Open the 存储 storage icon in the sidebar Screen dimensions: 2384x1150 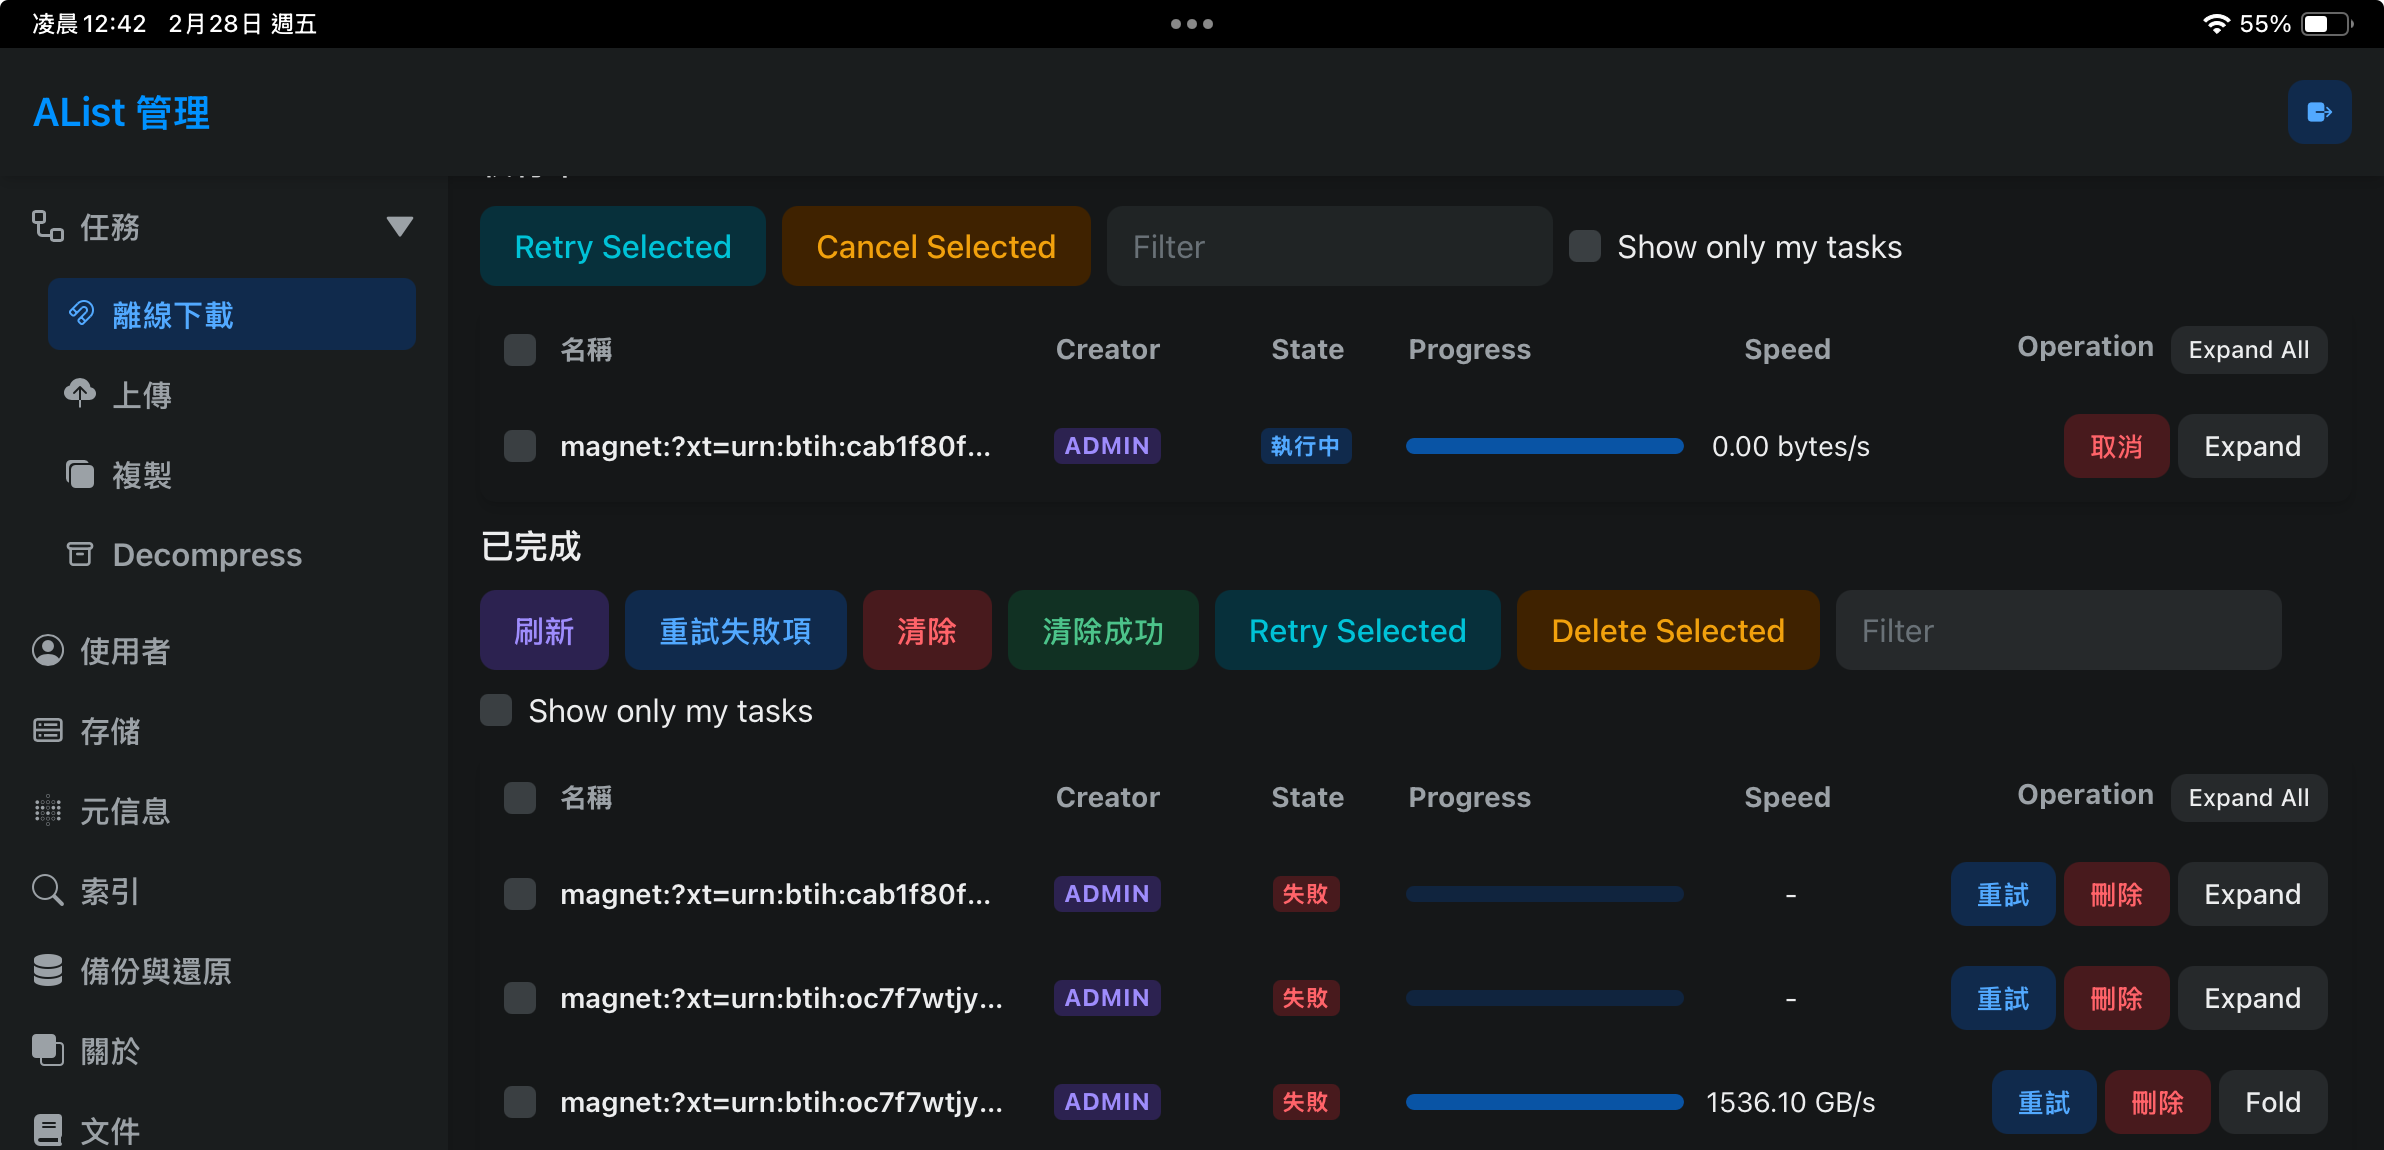click(x=48, y=731)
